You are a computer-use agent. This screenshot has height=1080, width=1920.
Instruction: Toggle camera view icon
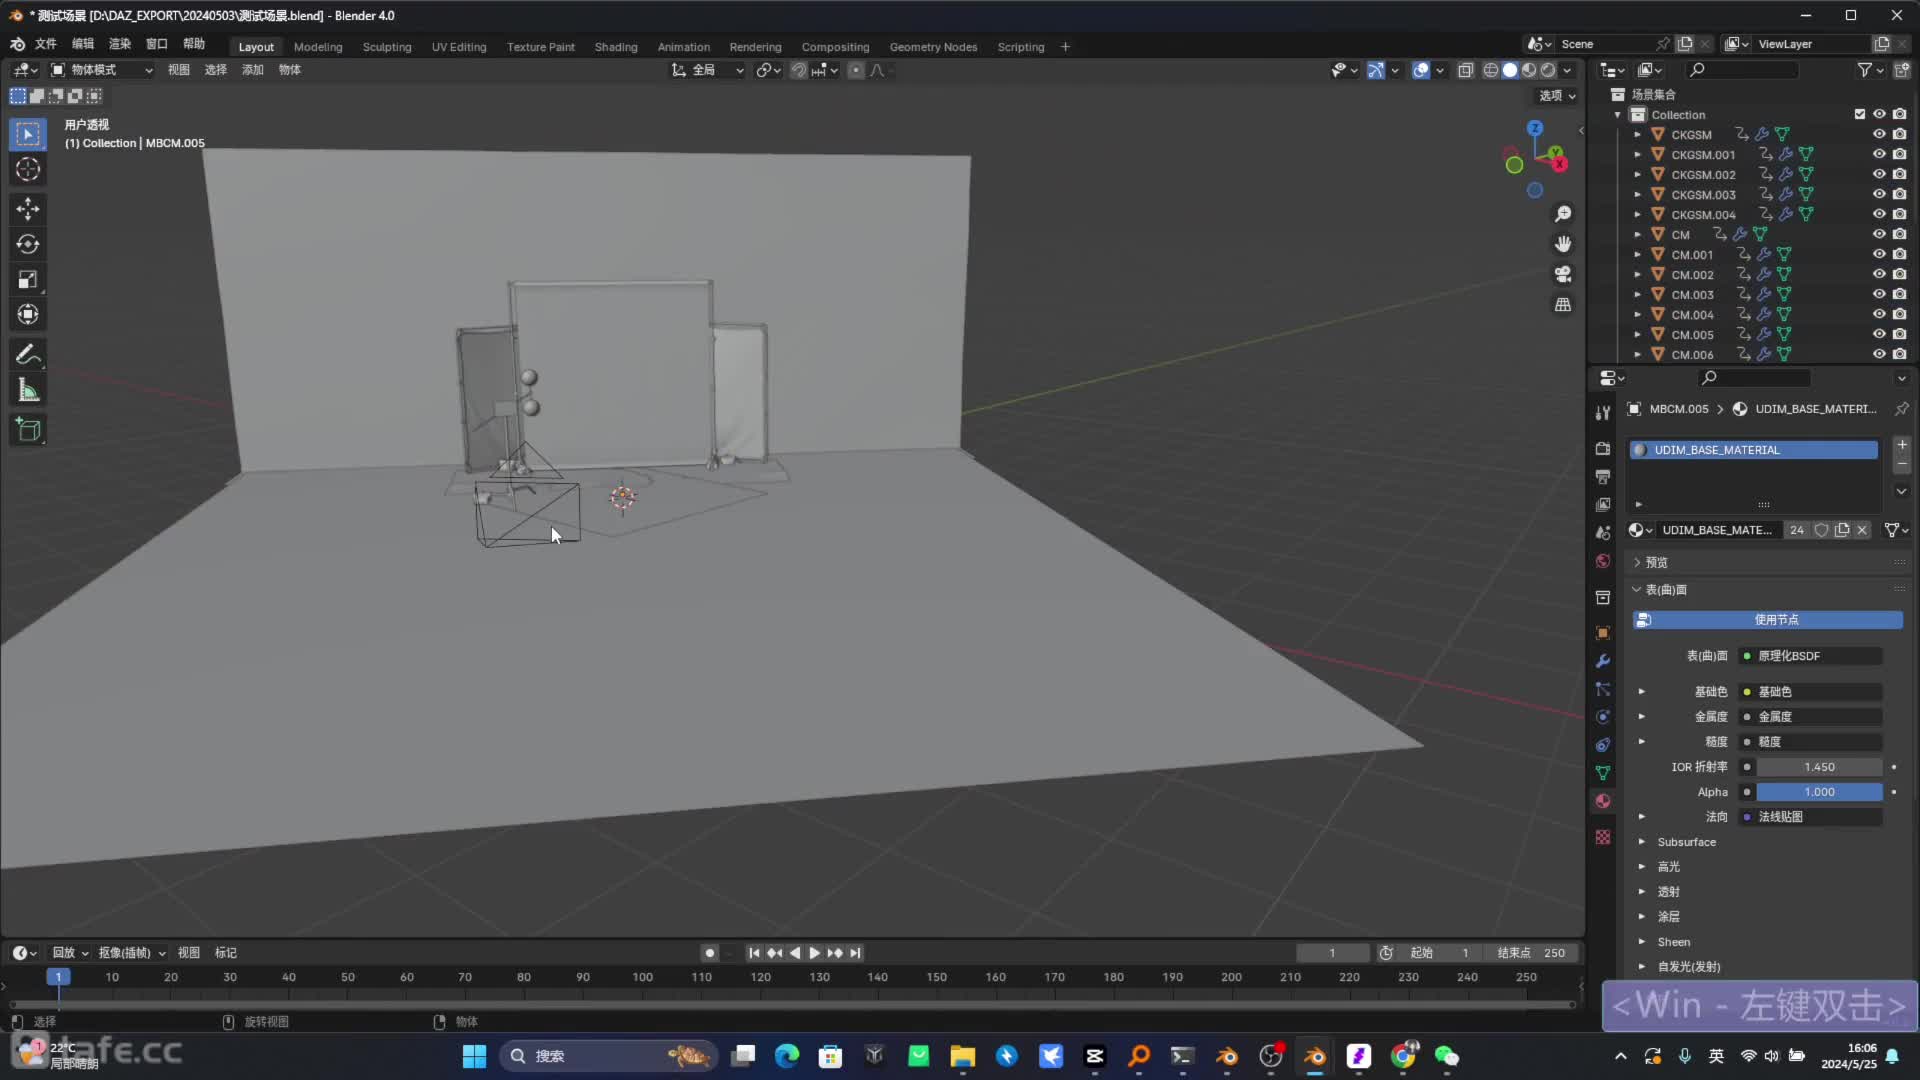[x=1563, y=274]
